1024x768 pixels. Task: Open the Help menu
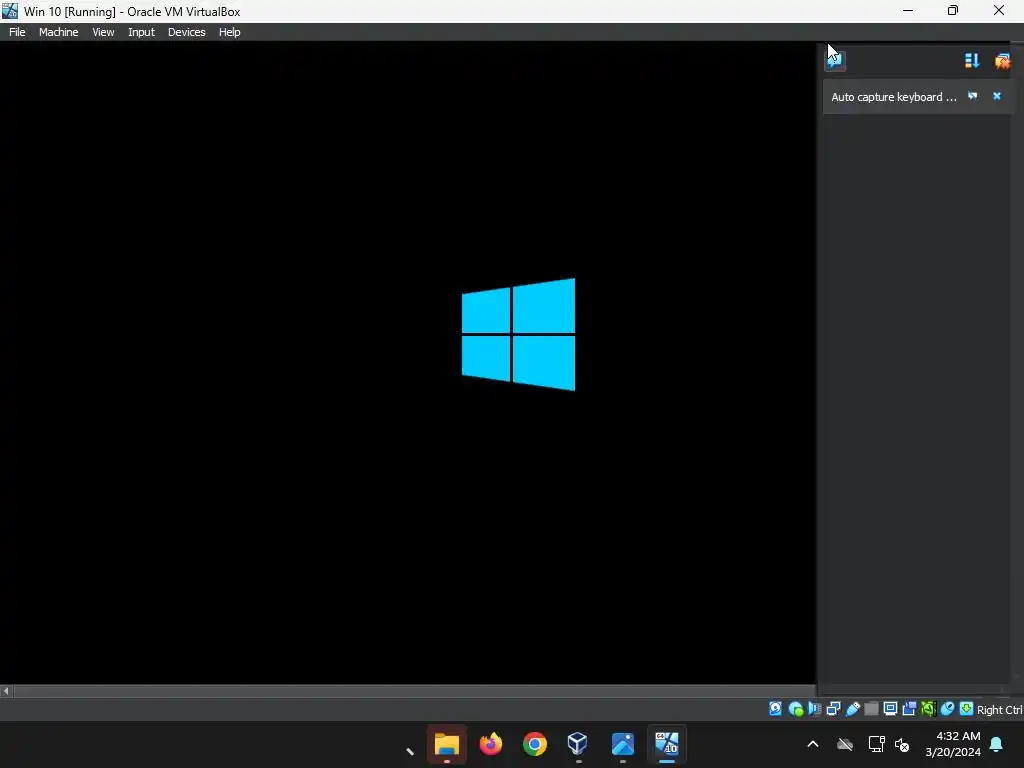229,32
